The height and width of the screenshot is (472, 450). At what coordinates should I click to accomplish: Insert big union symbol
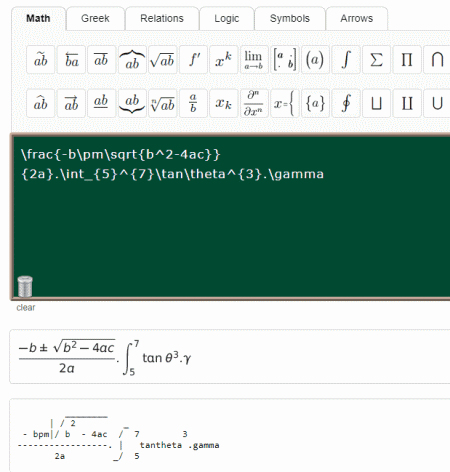click(x=437, y=103)
